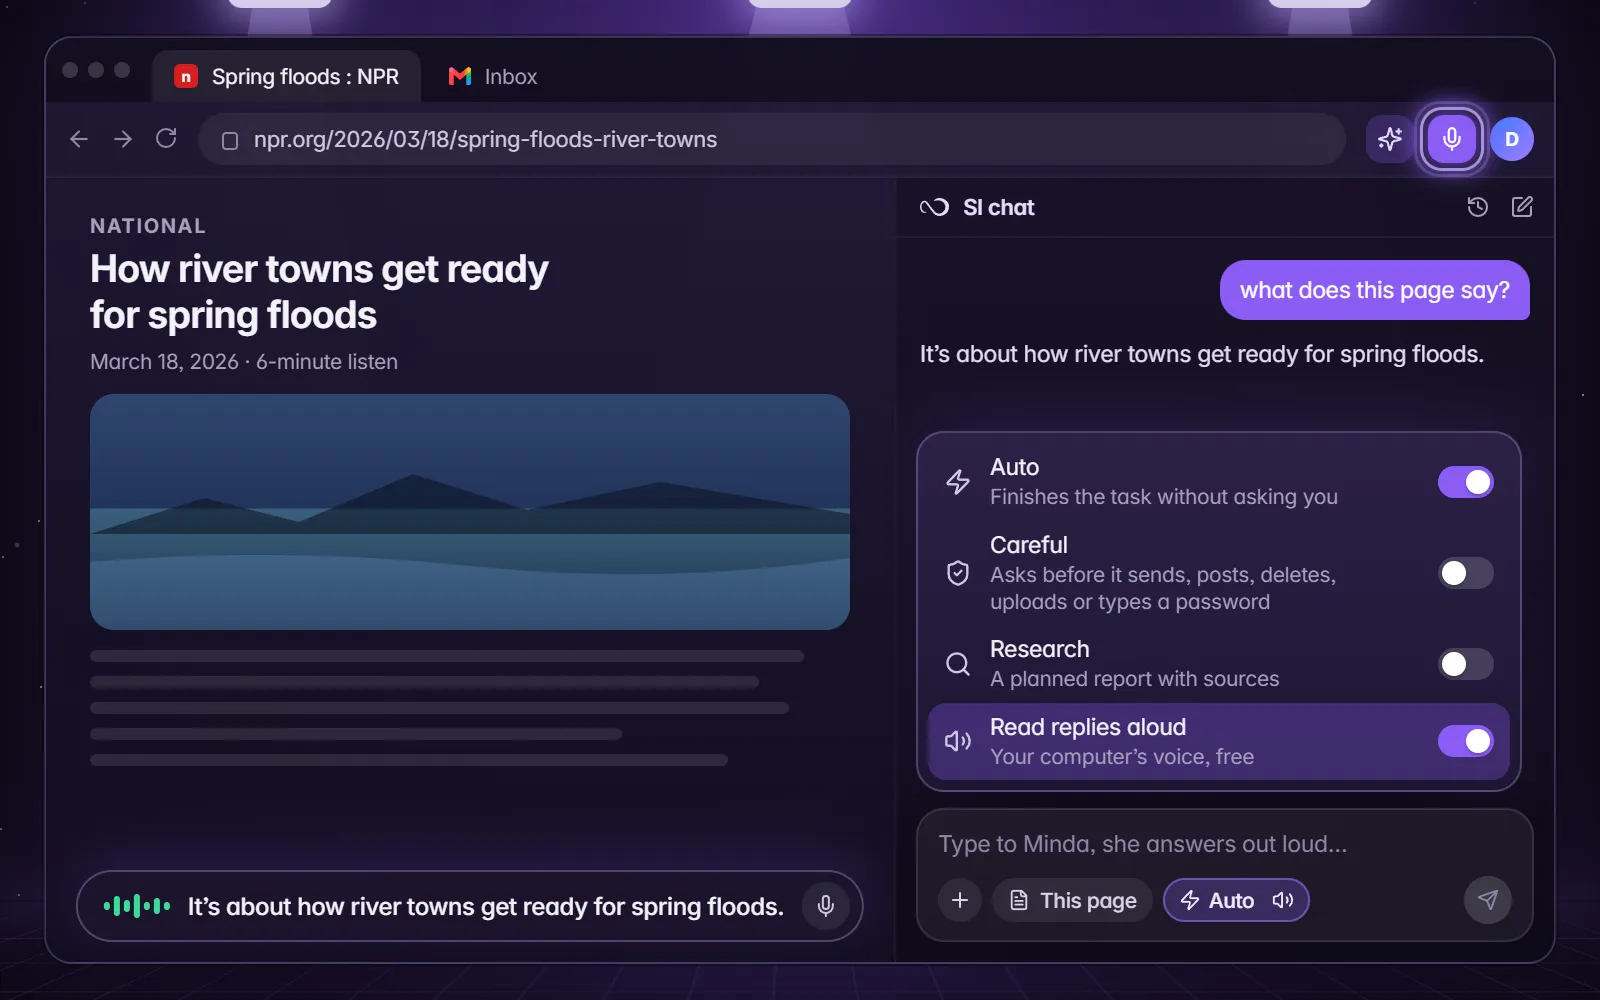Go back with the browser back arrow

coord(79,139)
